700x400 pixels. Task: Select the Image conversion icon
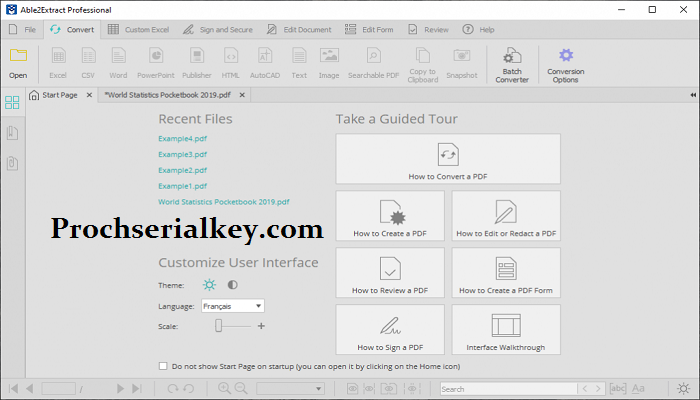coord(329,56)
